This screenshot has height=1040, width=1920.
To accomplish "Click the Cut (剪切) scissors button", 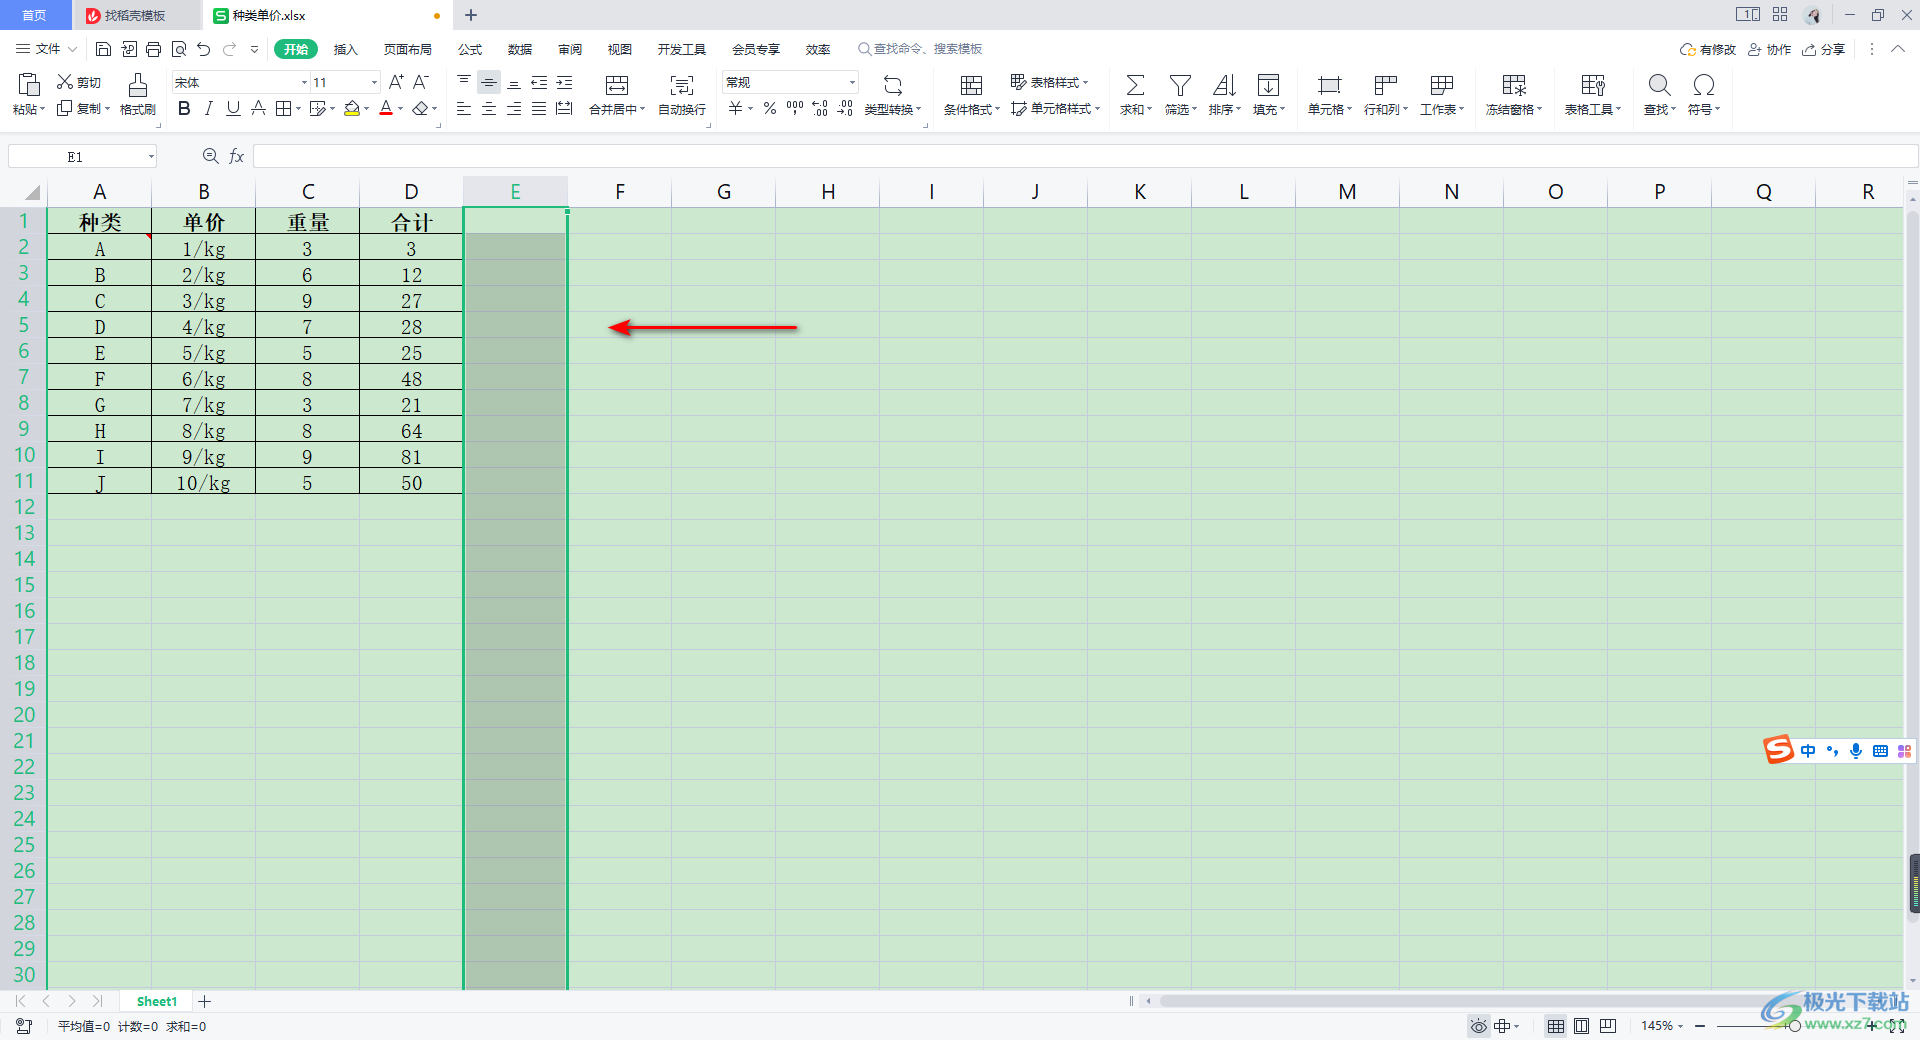I will coord(79,82).
